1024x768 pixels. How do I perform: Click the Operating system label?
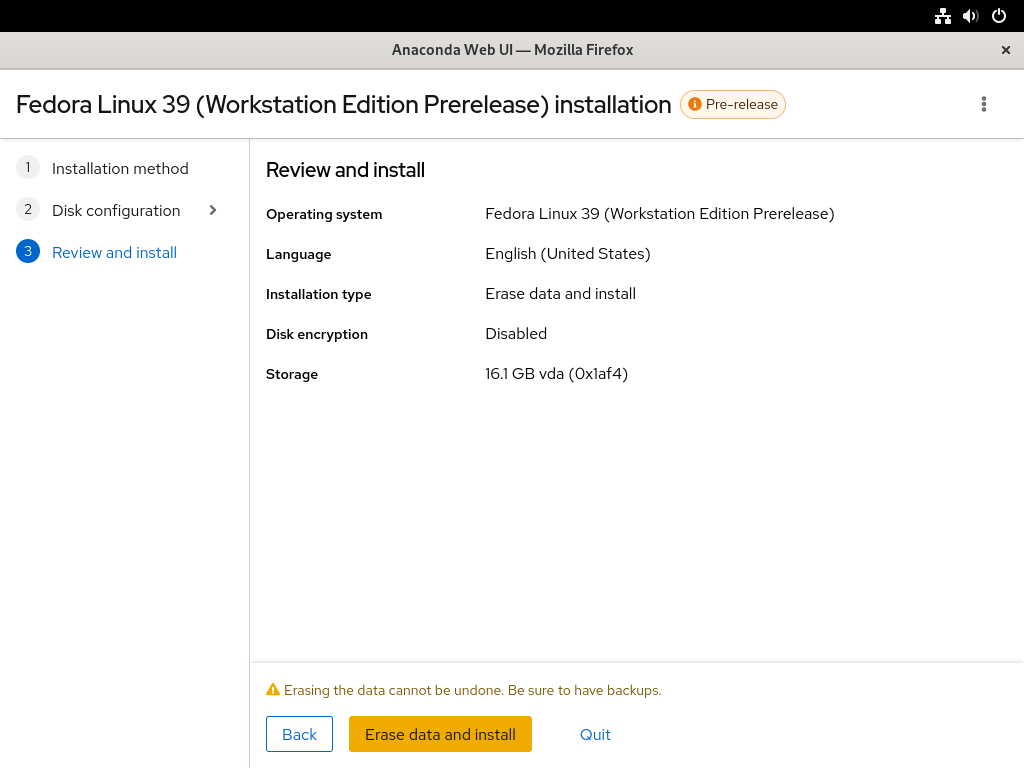click(x=324, y=214)
